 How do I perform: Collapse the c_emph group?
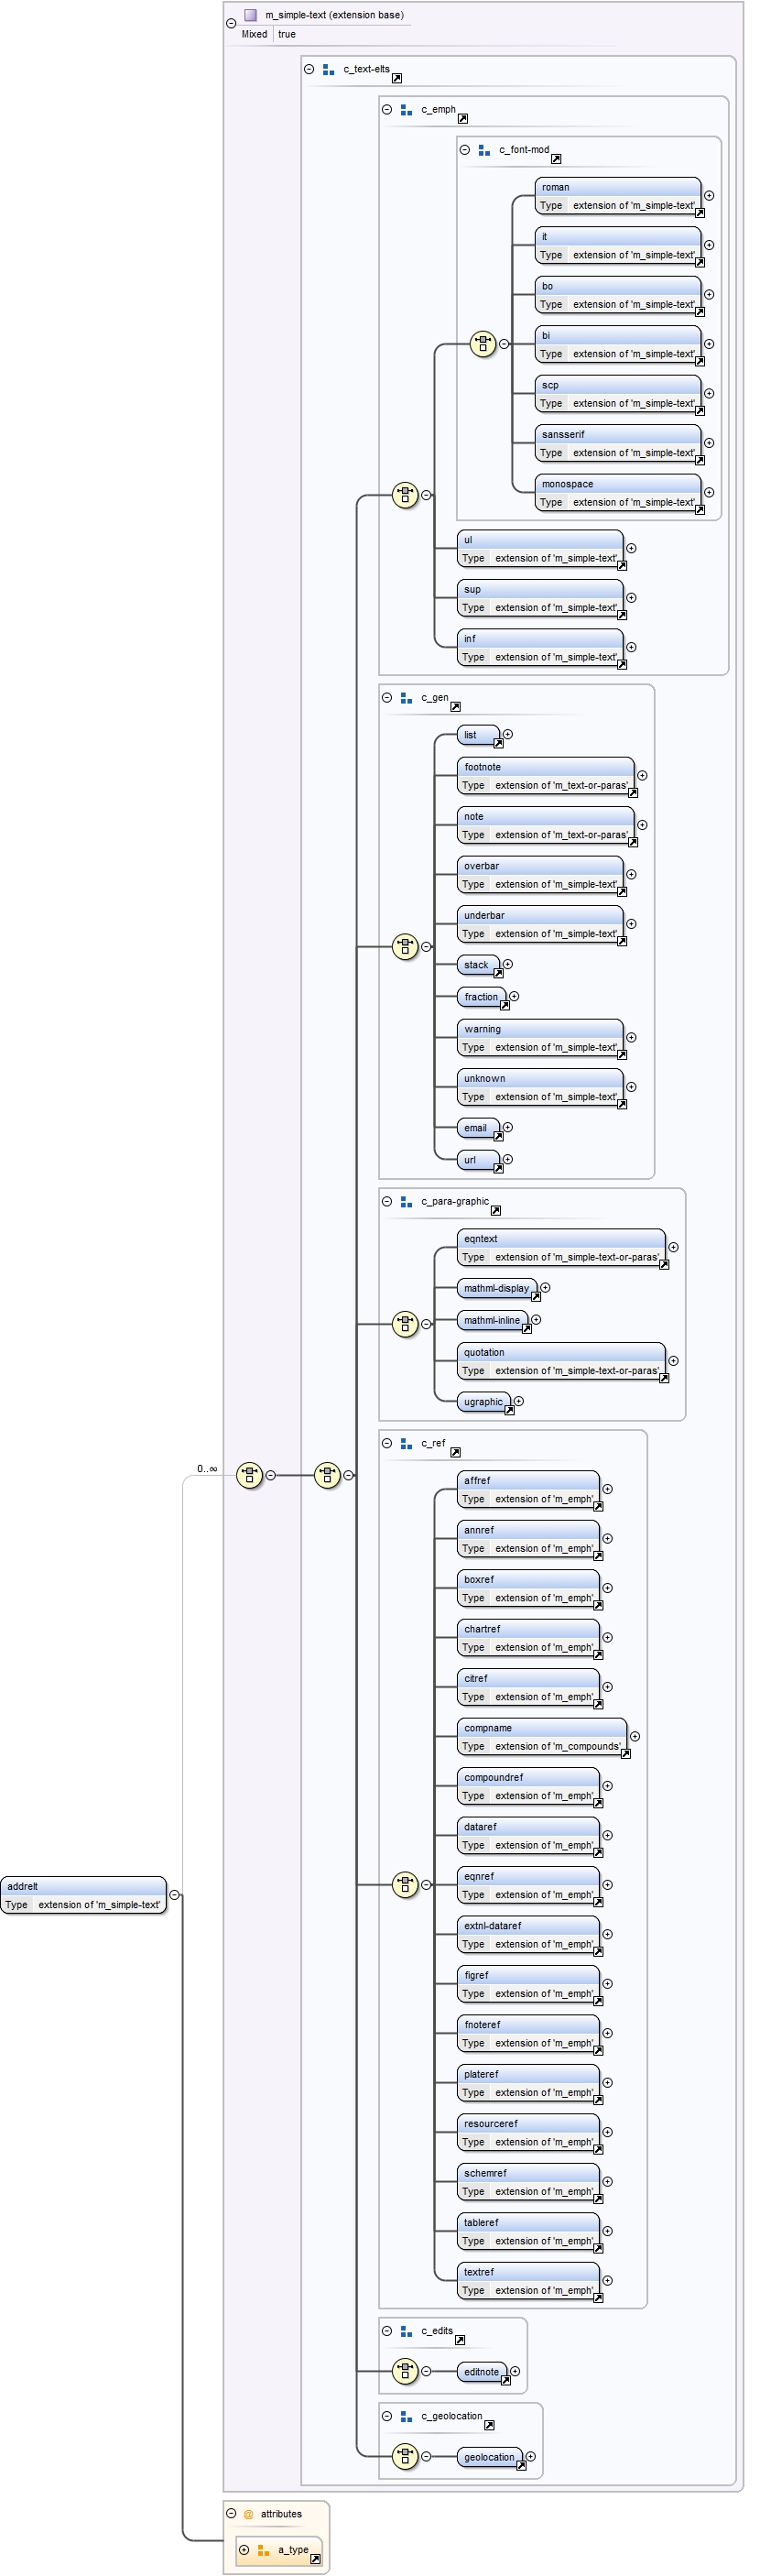(x=387, y=110)
